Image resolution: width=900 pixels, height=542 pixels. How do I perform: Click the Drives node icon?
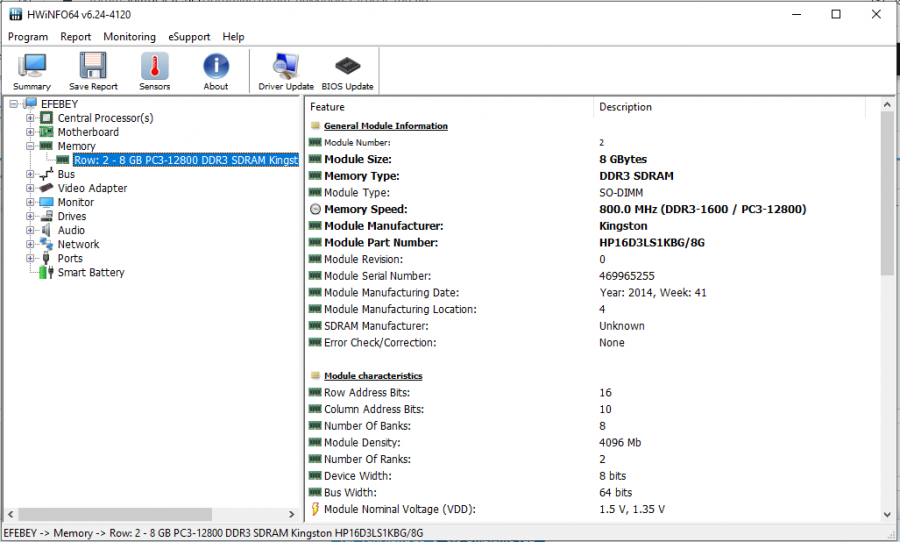coord(46,216)
